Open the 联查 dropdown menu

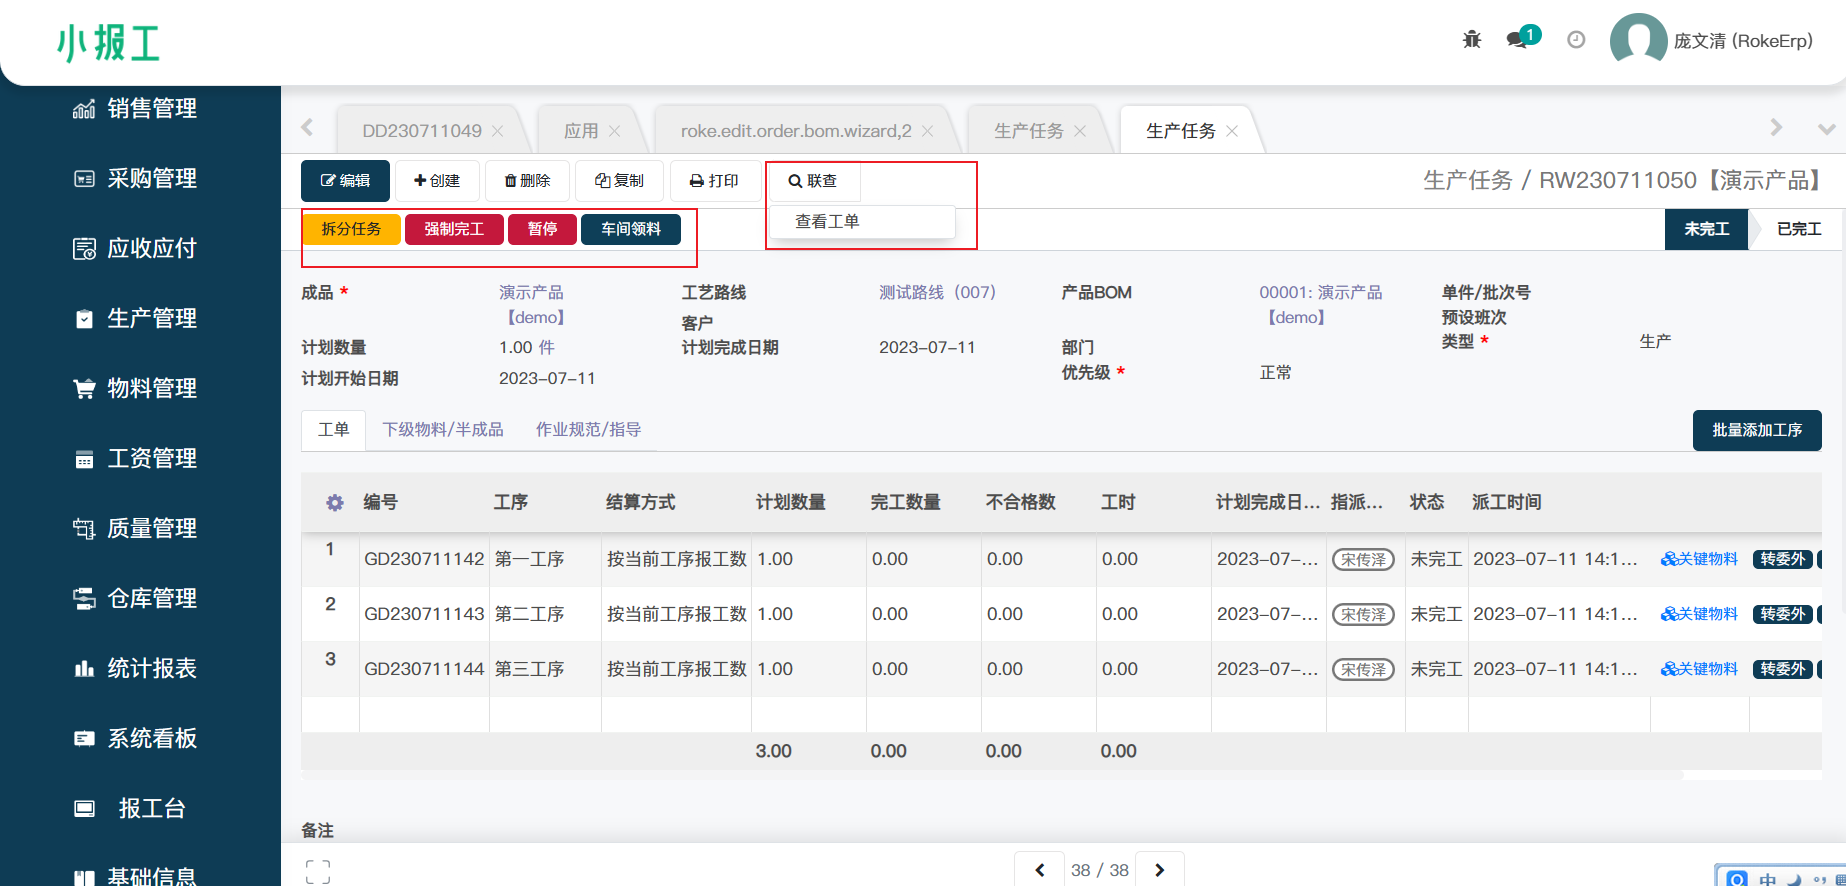tap(813, 181)
